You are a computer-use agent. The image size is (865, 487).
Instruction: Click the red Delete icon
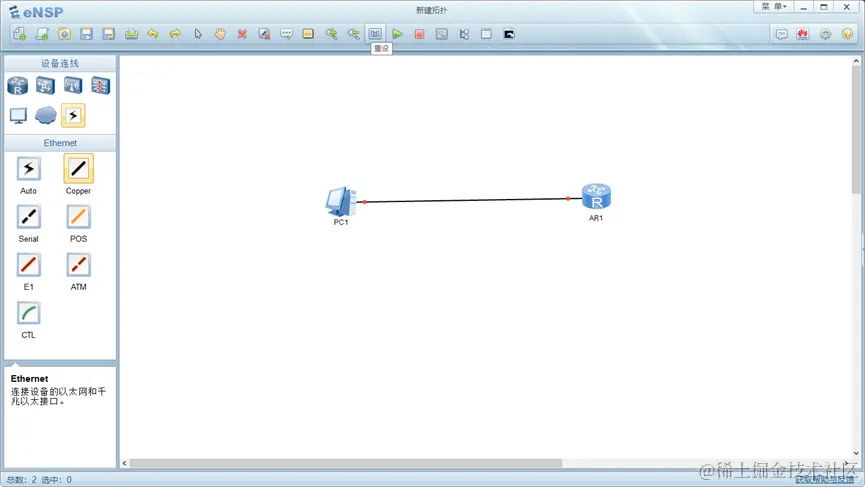click(x=242, y=34)
